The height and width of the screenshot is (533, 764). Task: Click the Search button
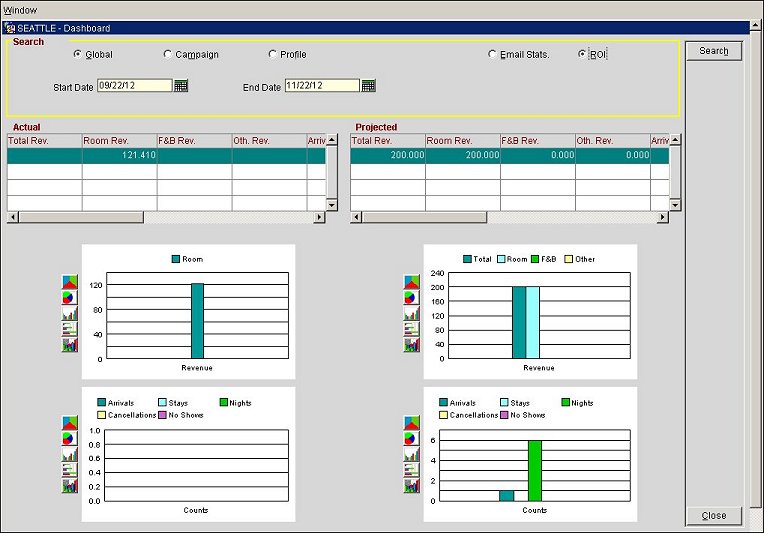point(714,51)
